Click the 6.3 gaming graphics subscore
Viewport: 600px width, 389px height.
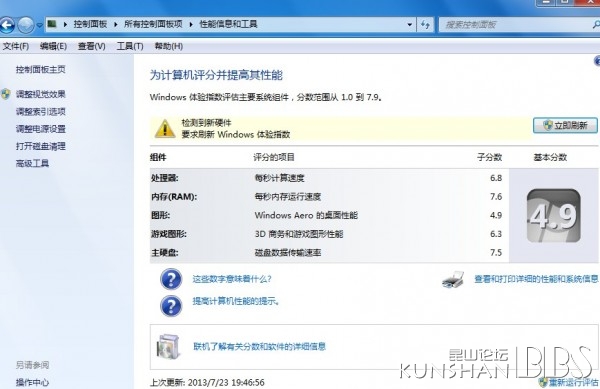coord(496,234)
